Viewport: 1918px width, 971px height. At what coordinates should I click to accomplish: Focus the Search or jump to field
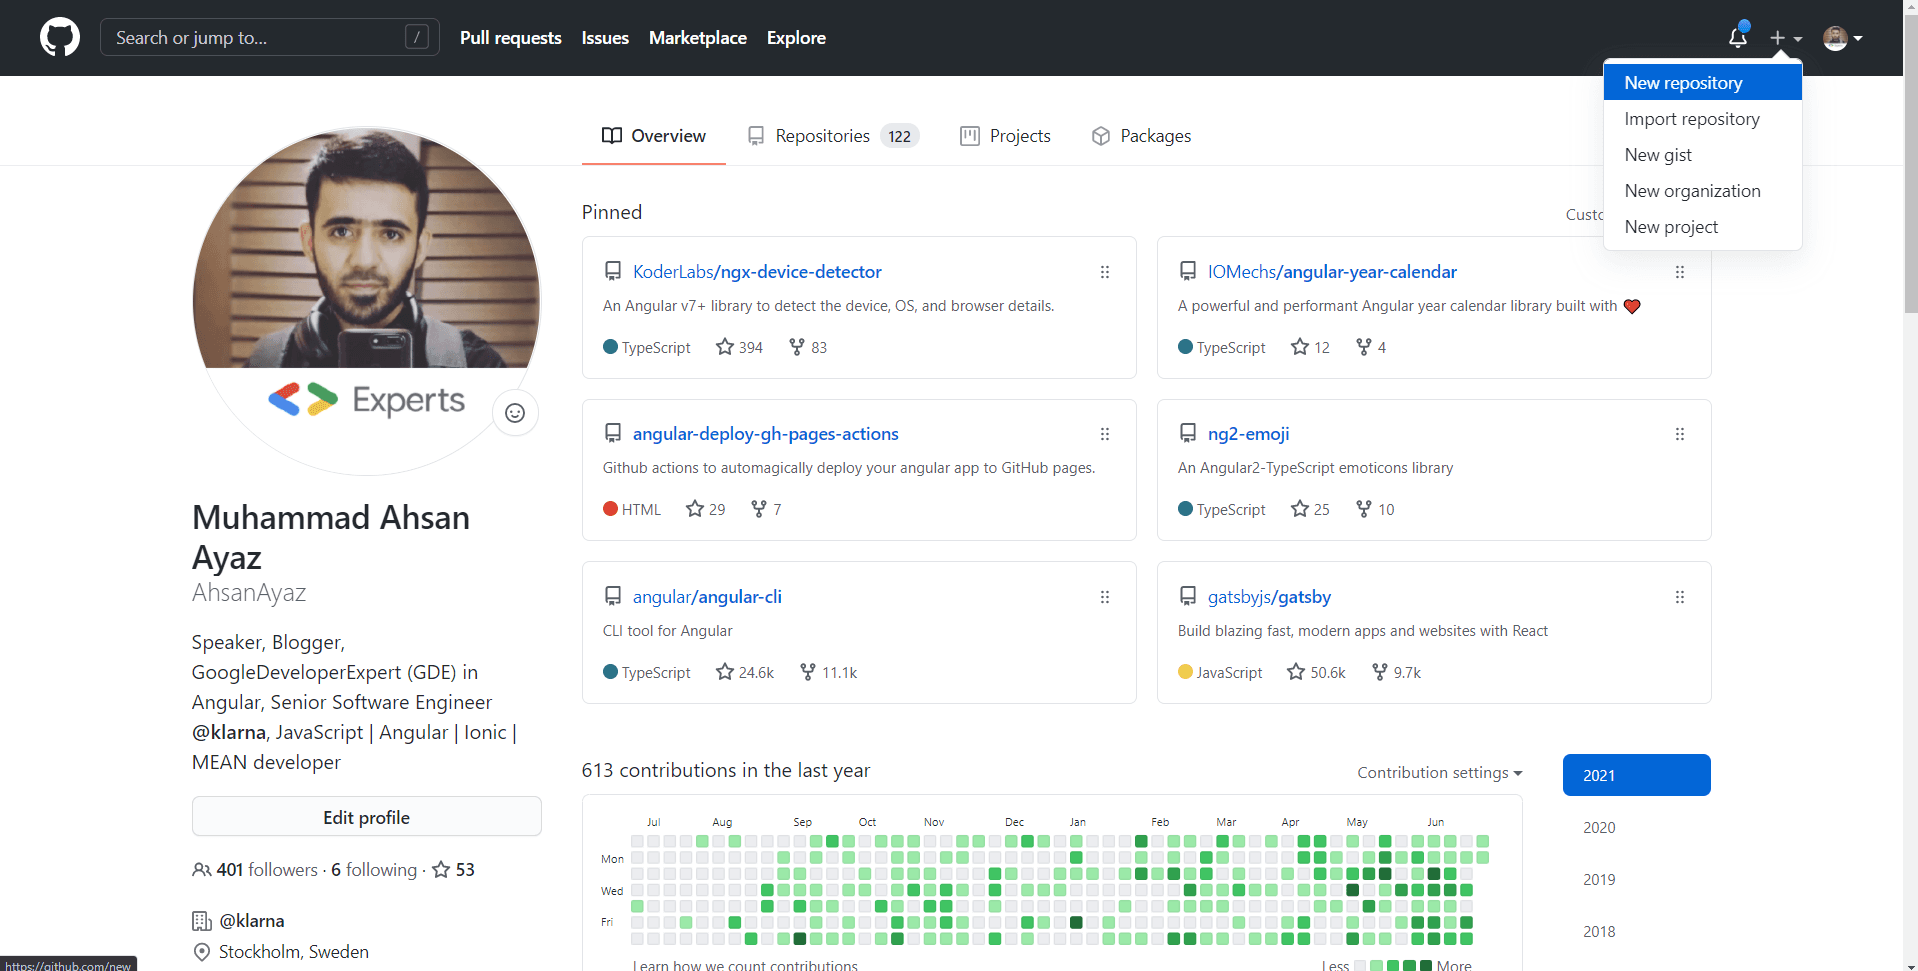[270, 38]
